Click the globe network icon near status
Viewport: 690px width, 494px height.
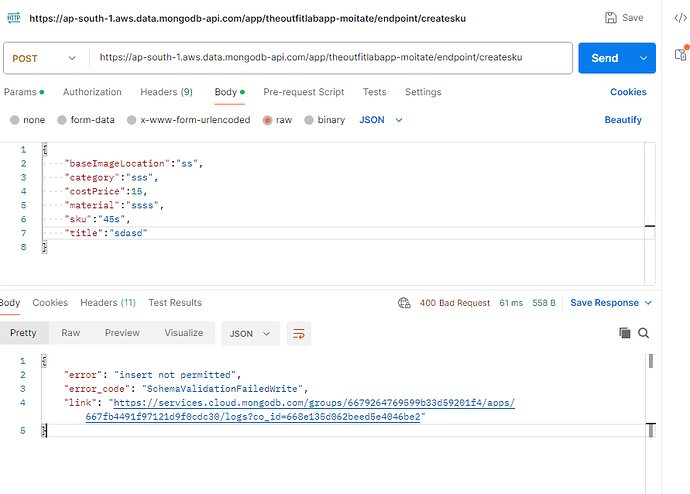click(x=404, y=303)
